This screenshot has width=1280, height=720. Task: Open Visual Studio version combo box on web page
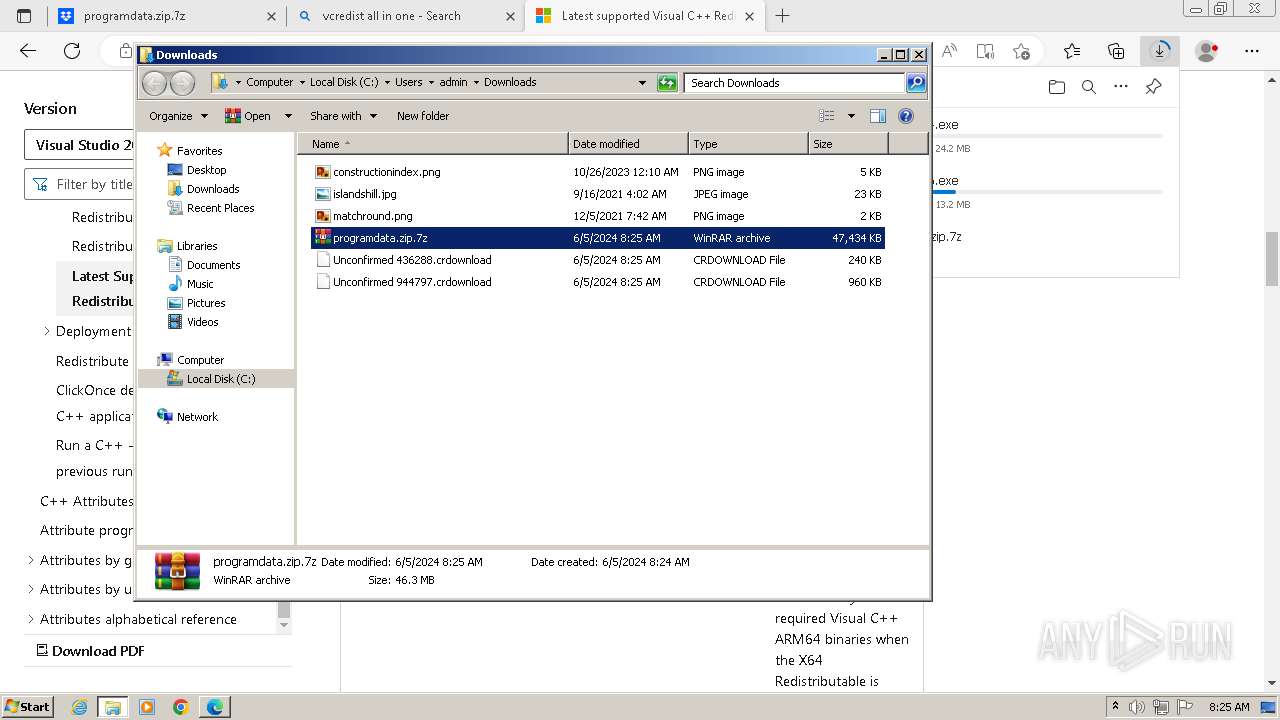coord(80,145)
